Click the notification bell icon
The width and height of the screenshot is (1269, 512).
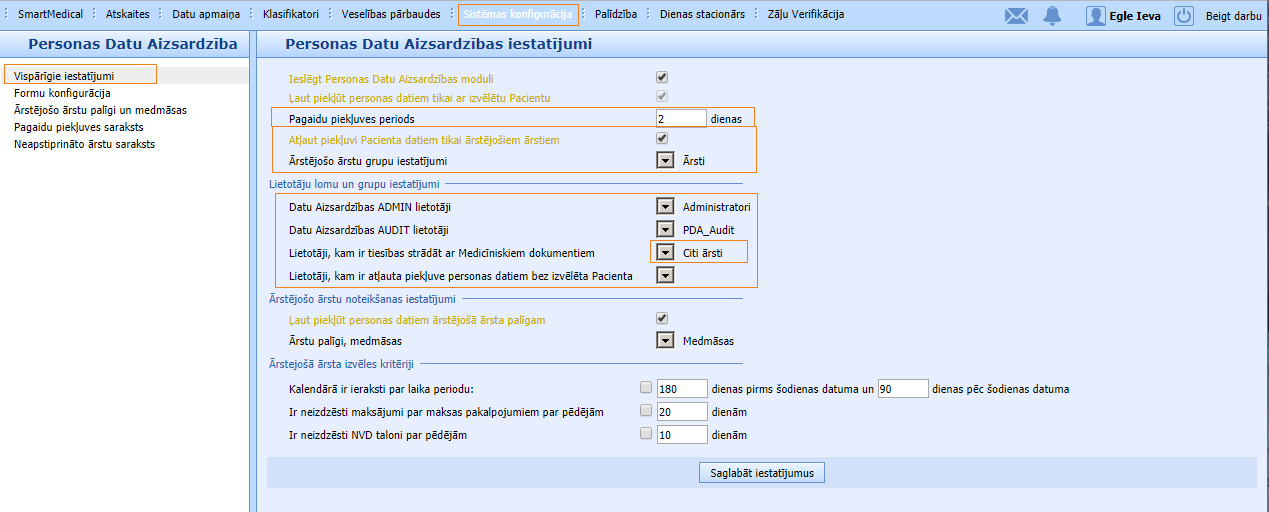click(x=1051, y=15)
